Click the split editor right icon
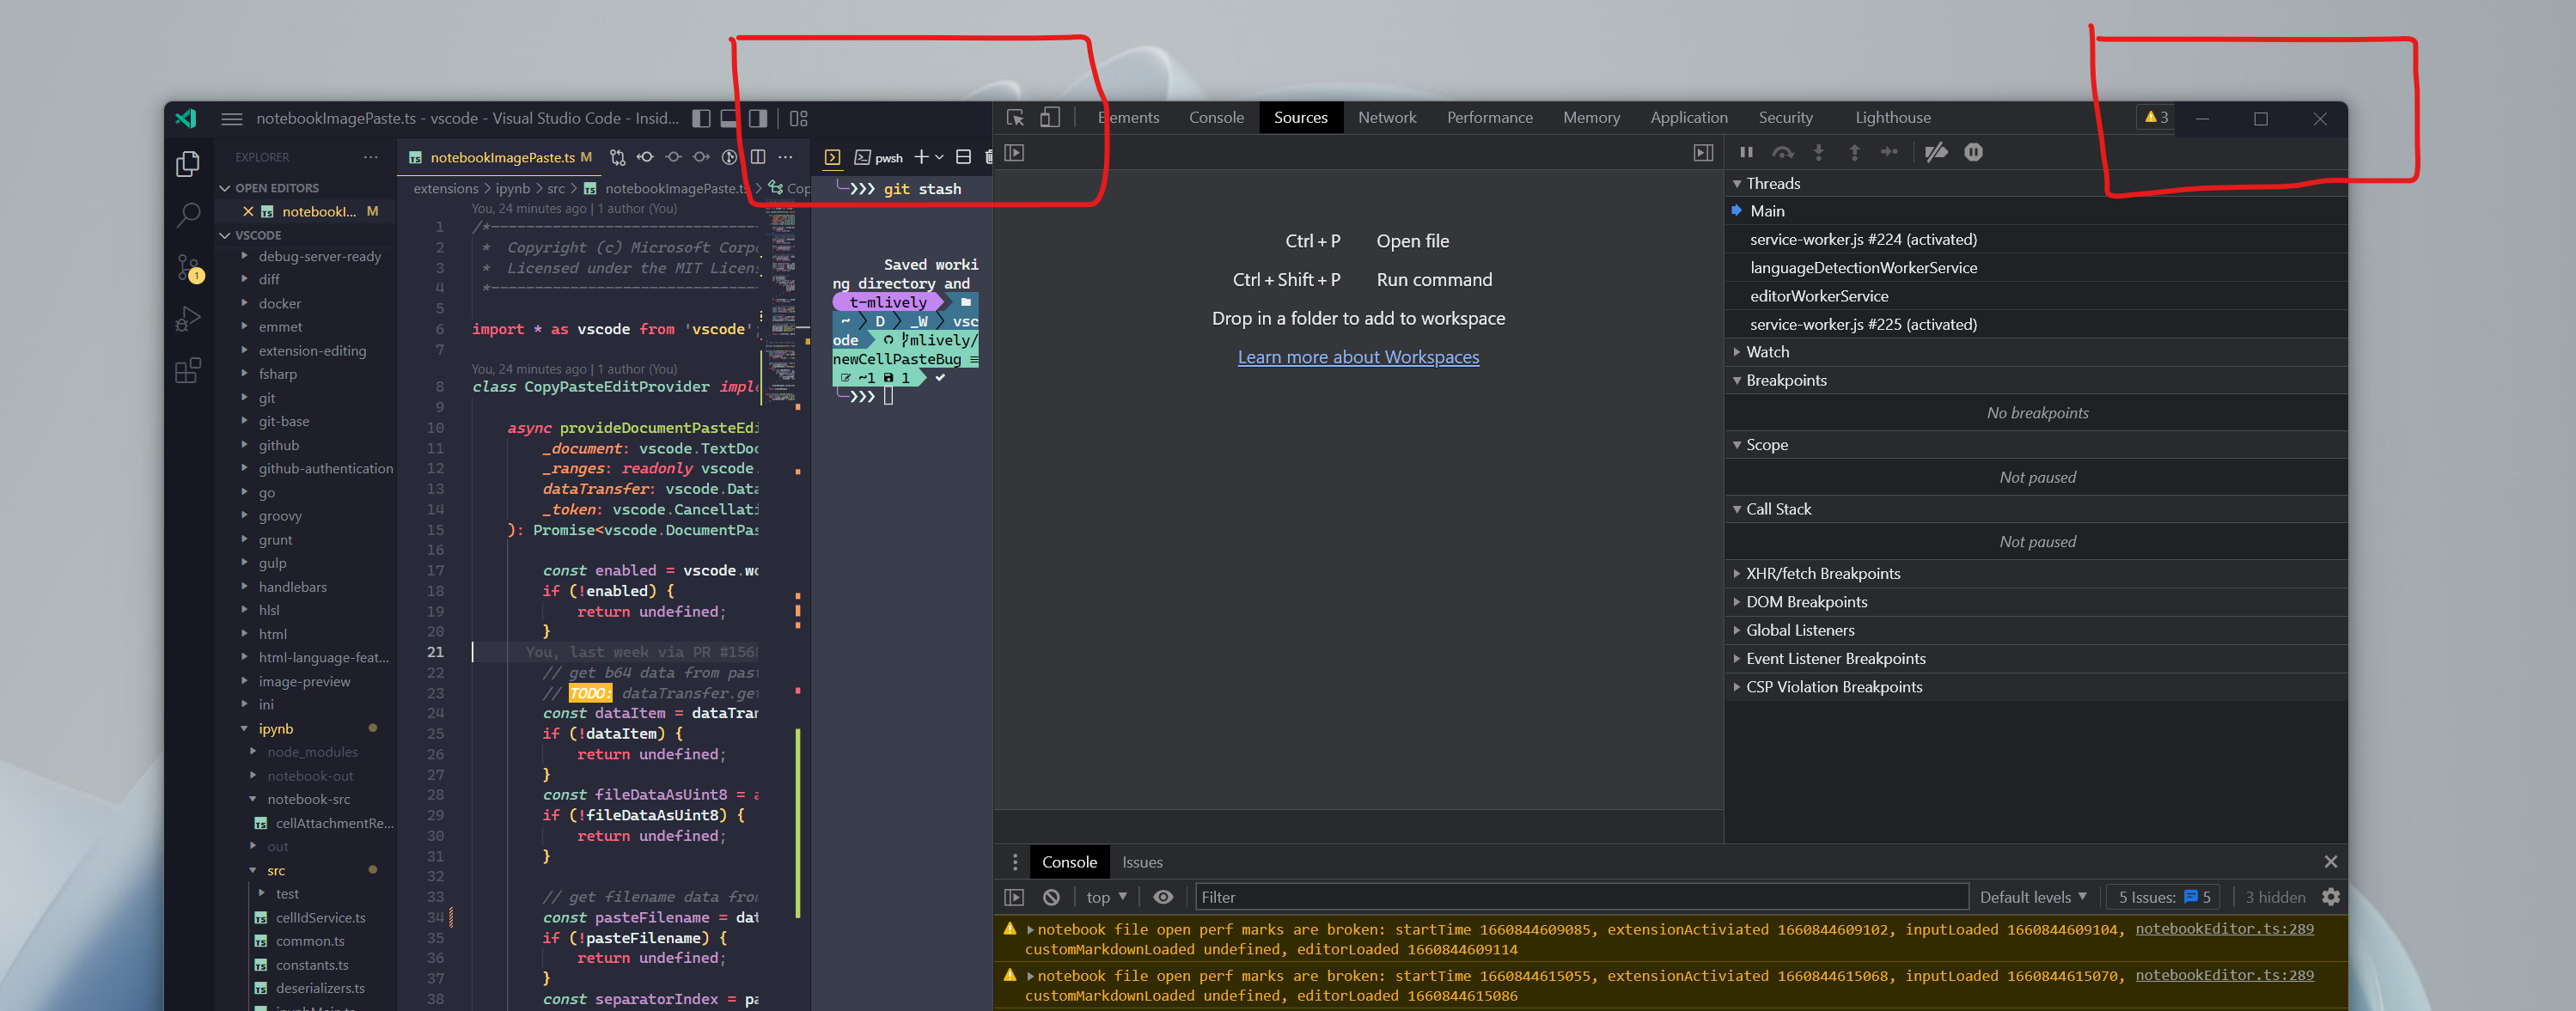 coord(758,157)
